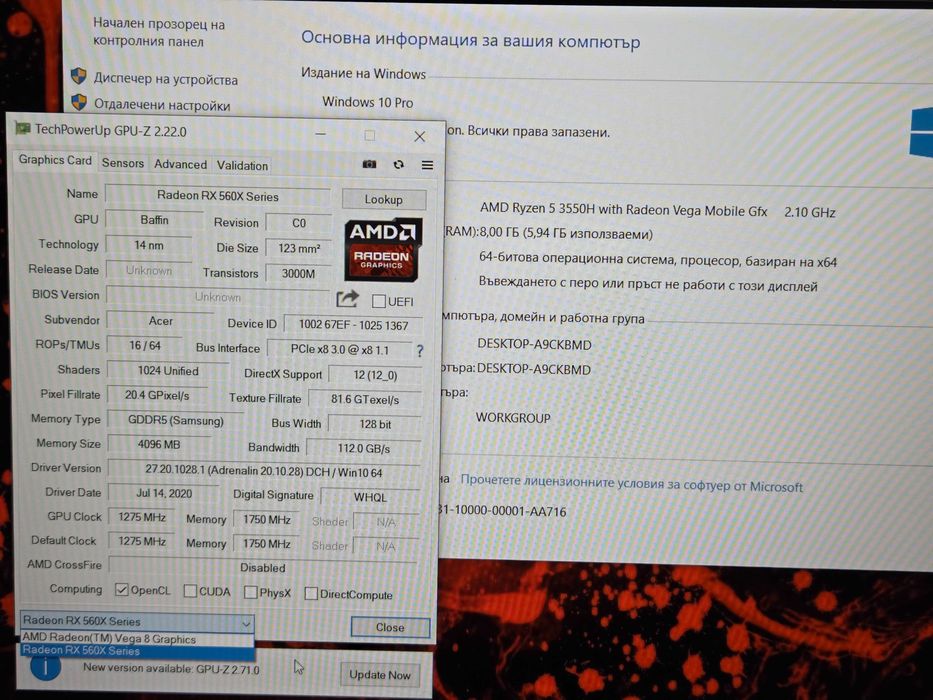Click the Close button in GPU-Z

point(390,627)
